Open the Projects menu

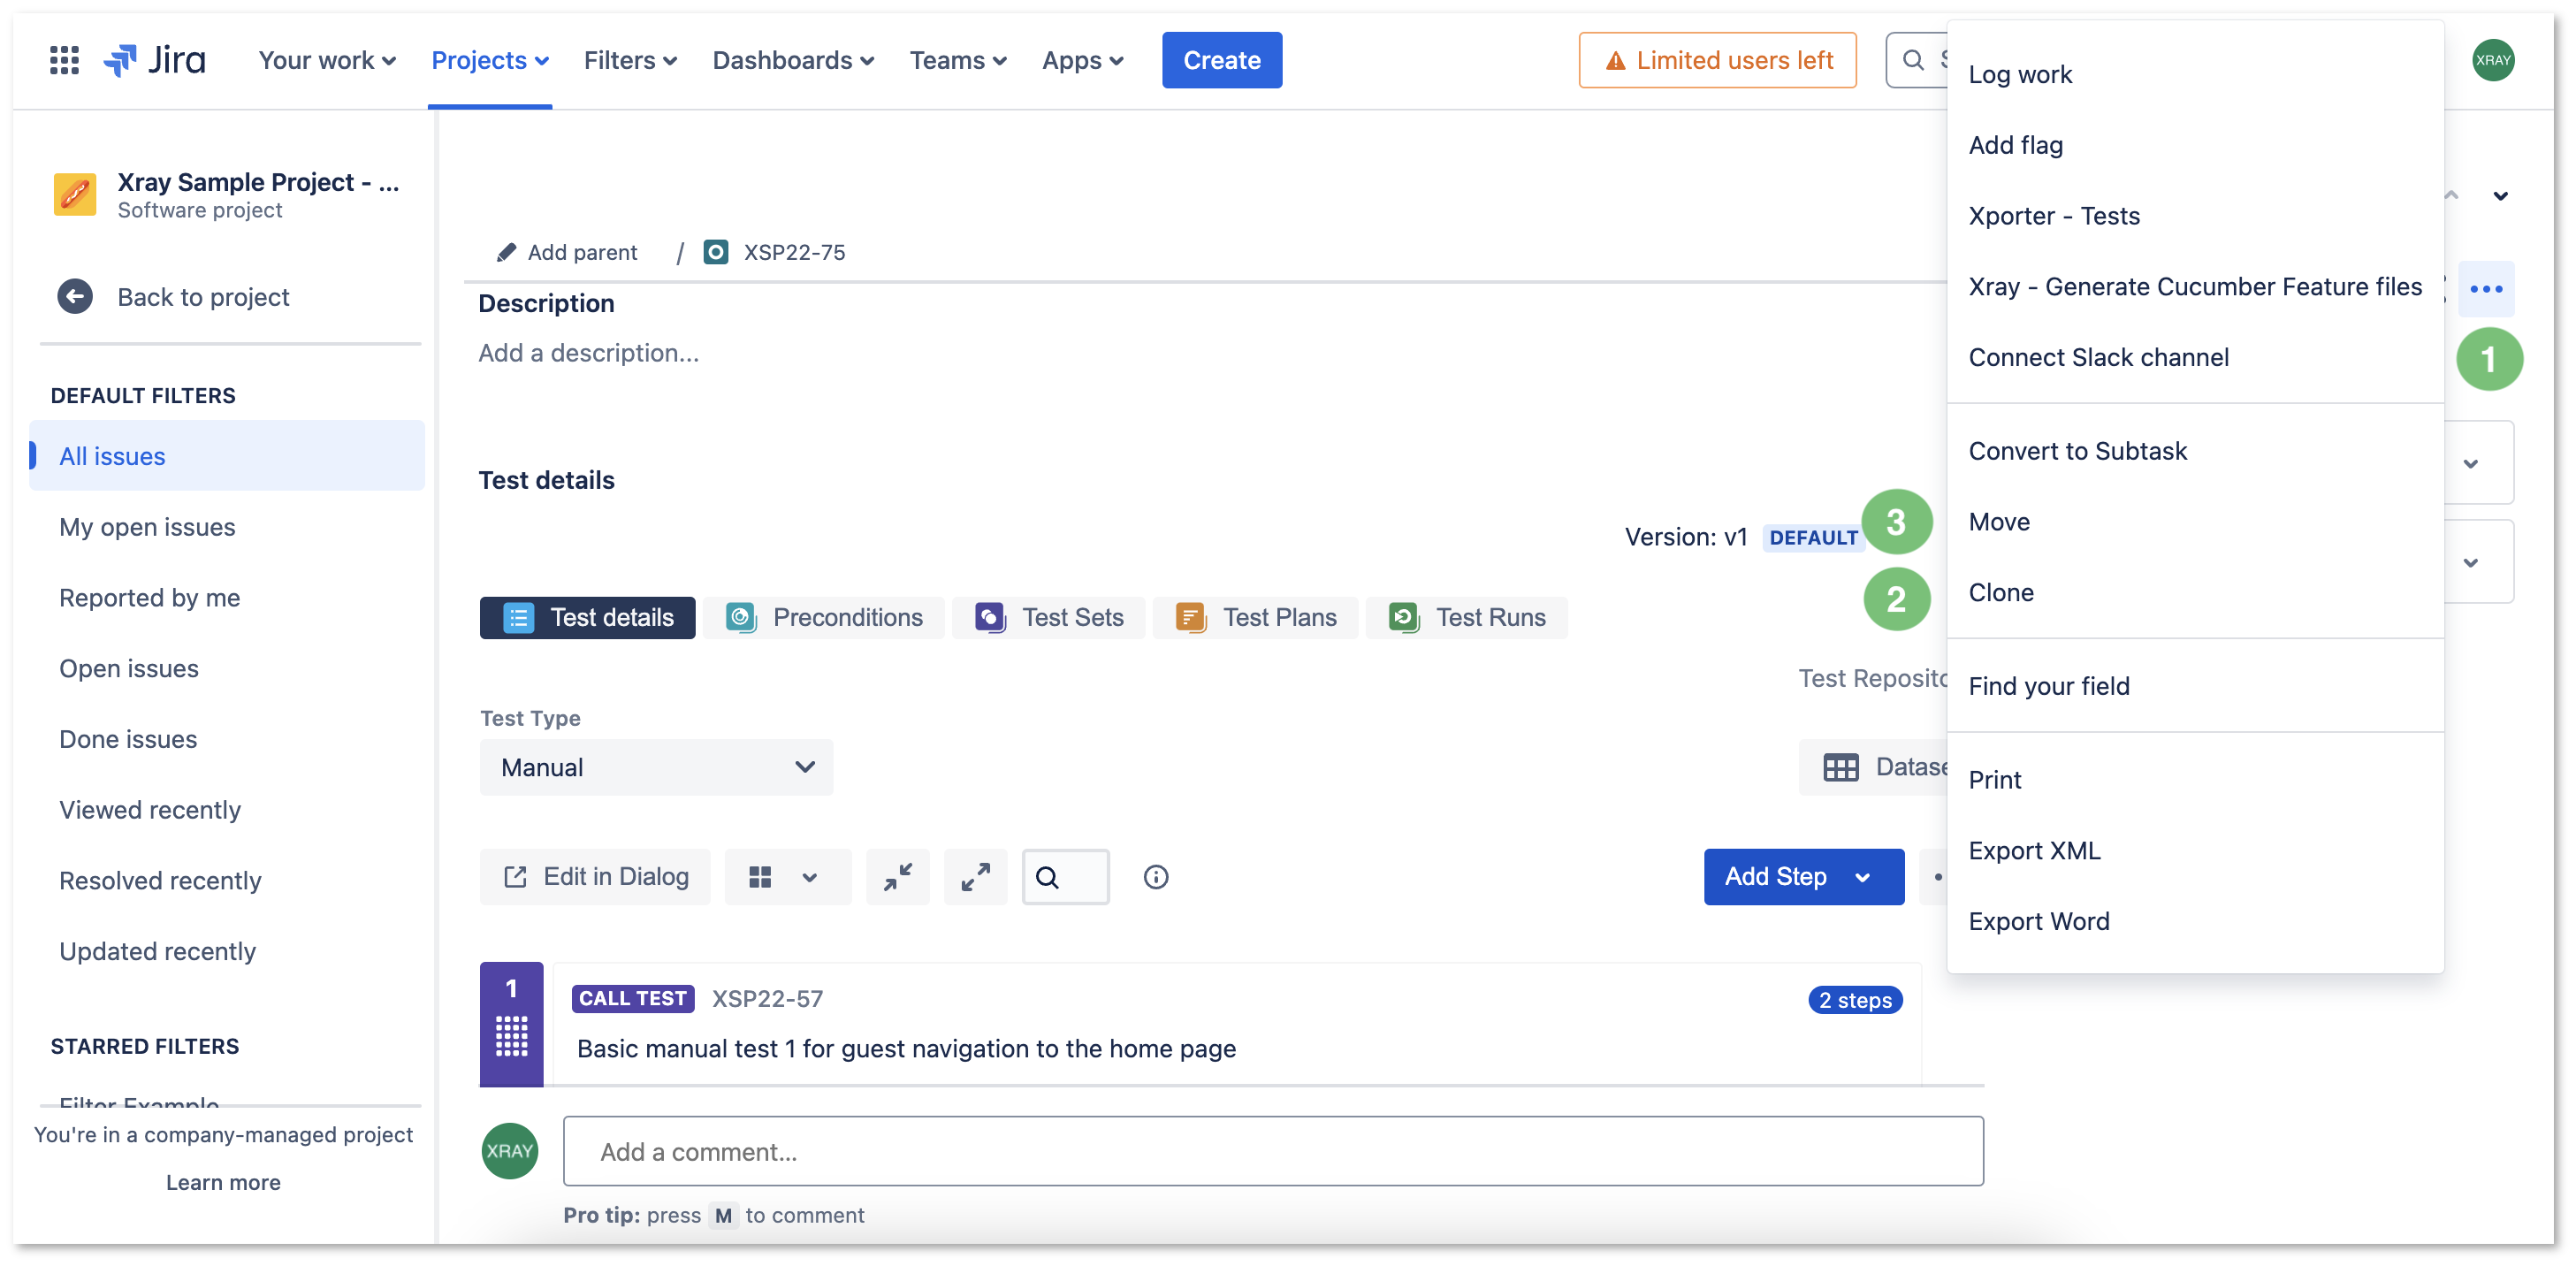click(x=489, y=60)
